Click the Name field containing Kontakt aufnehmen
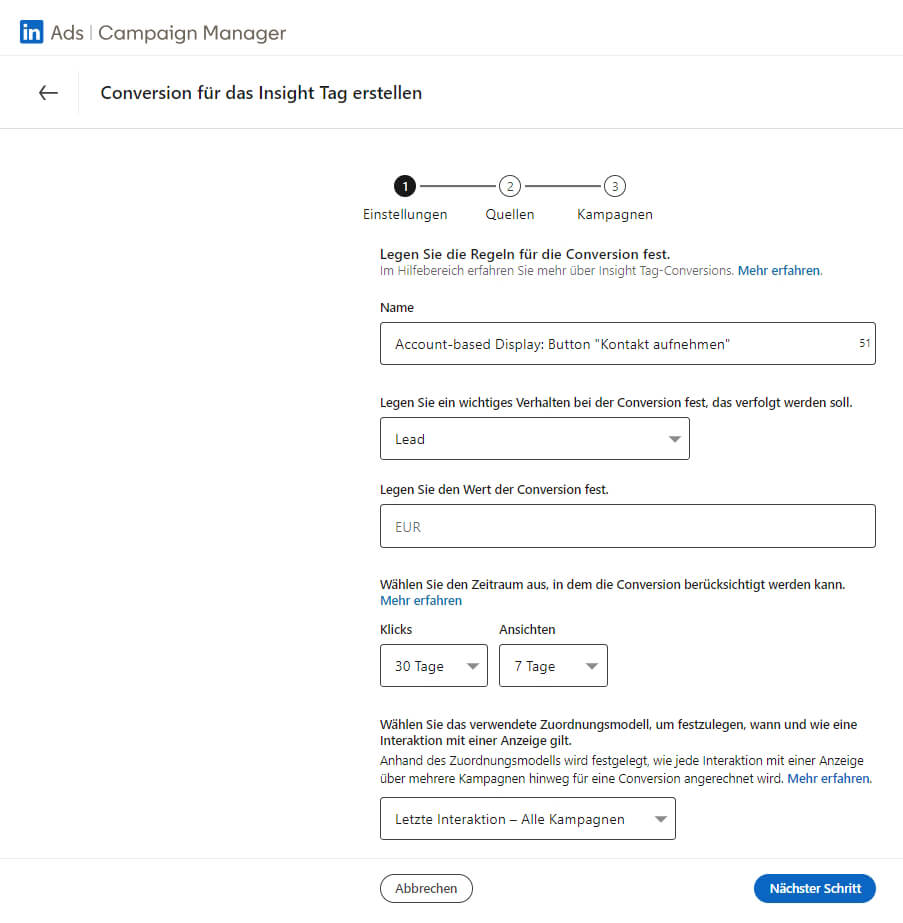Image resolution: width=903 pixels, height=923 pixels. pyautogui.click(x=627, y=343)
